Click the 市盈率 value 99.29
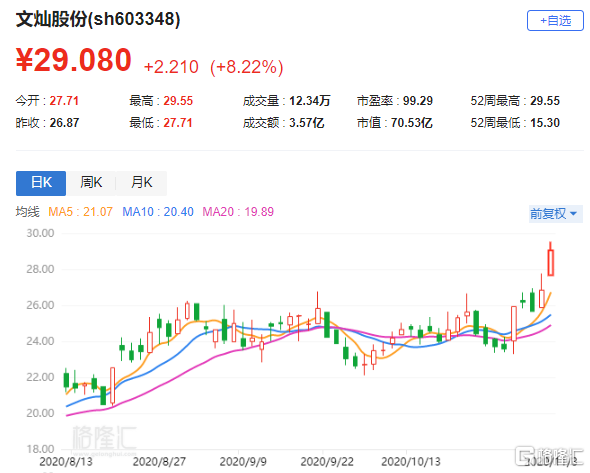The image size is (590, 473). coord(418,101)
